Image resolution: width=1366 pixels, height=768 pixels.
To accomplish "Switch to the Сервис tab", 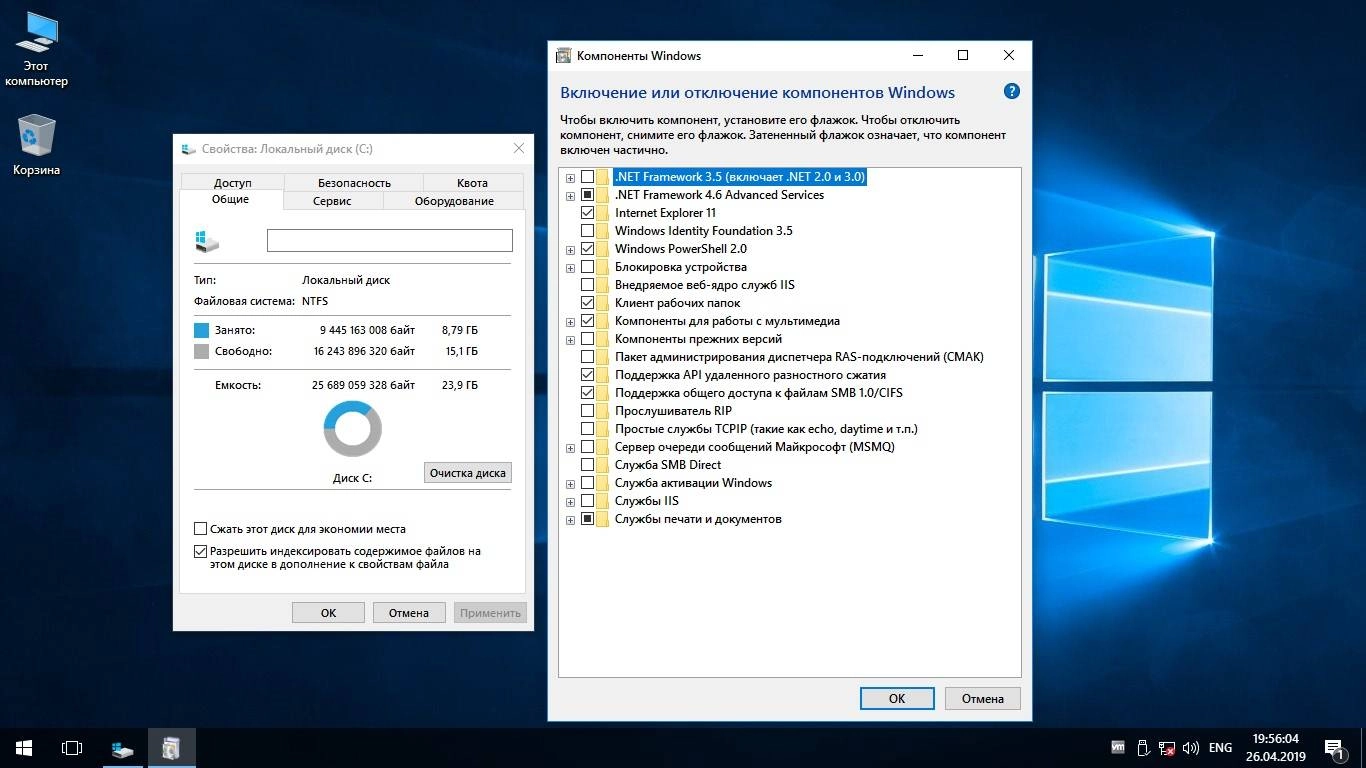I will [332, 201].
